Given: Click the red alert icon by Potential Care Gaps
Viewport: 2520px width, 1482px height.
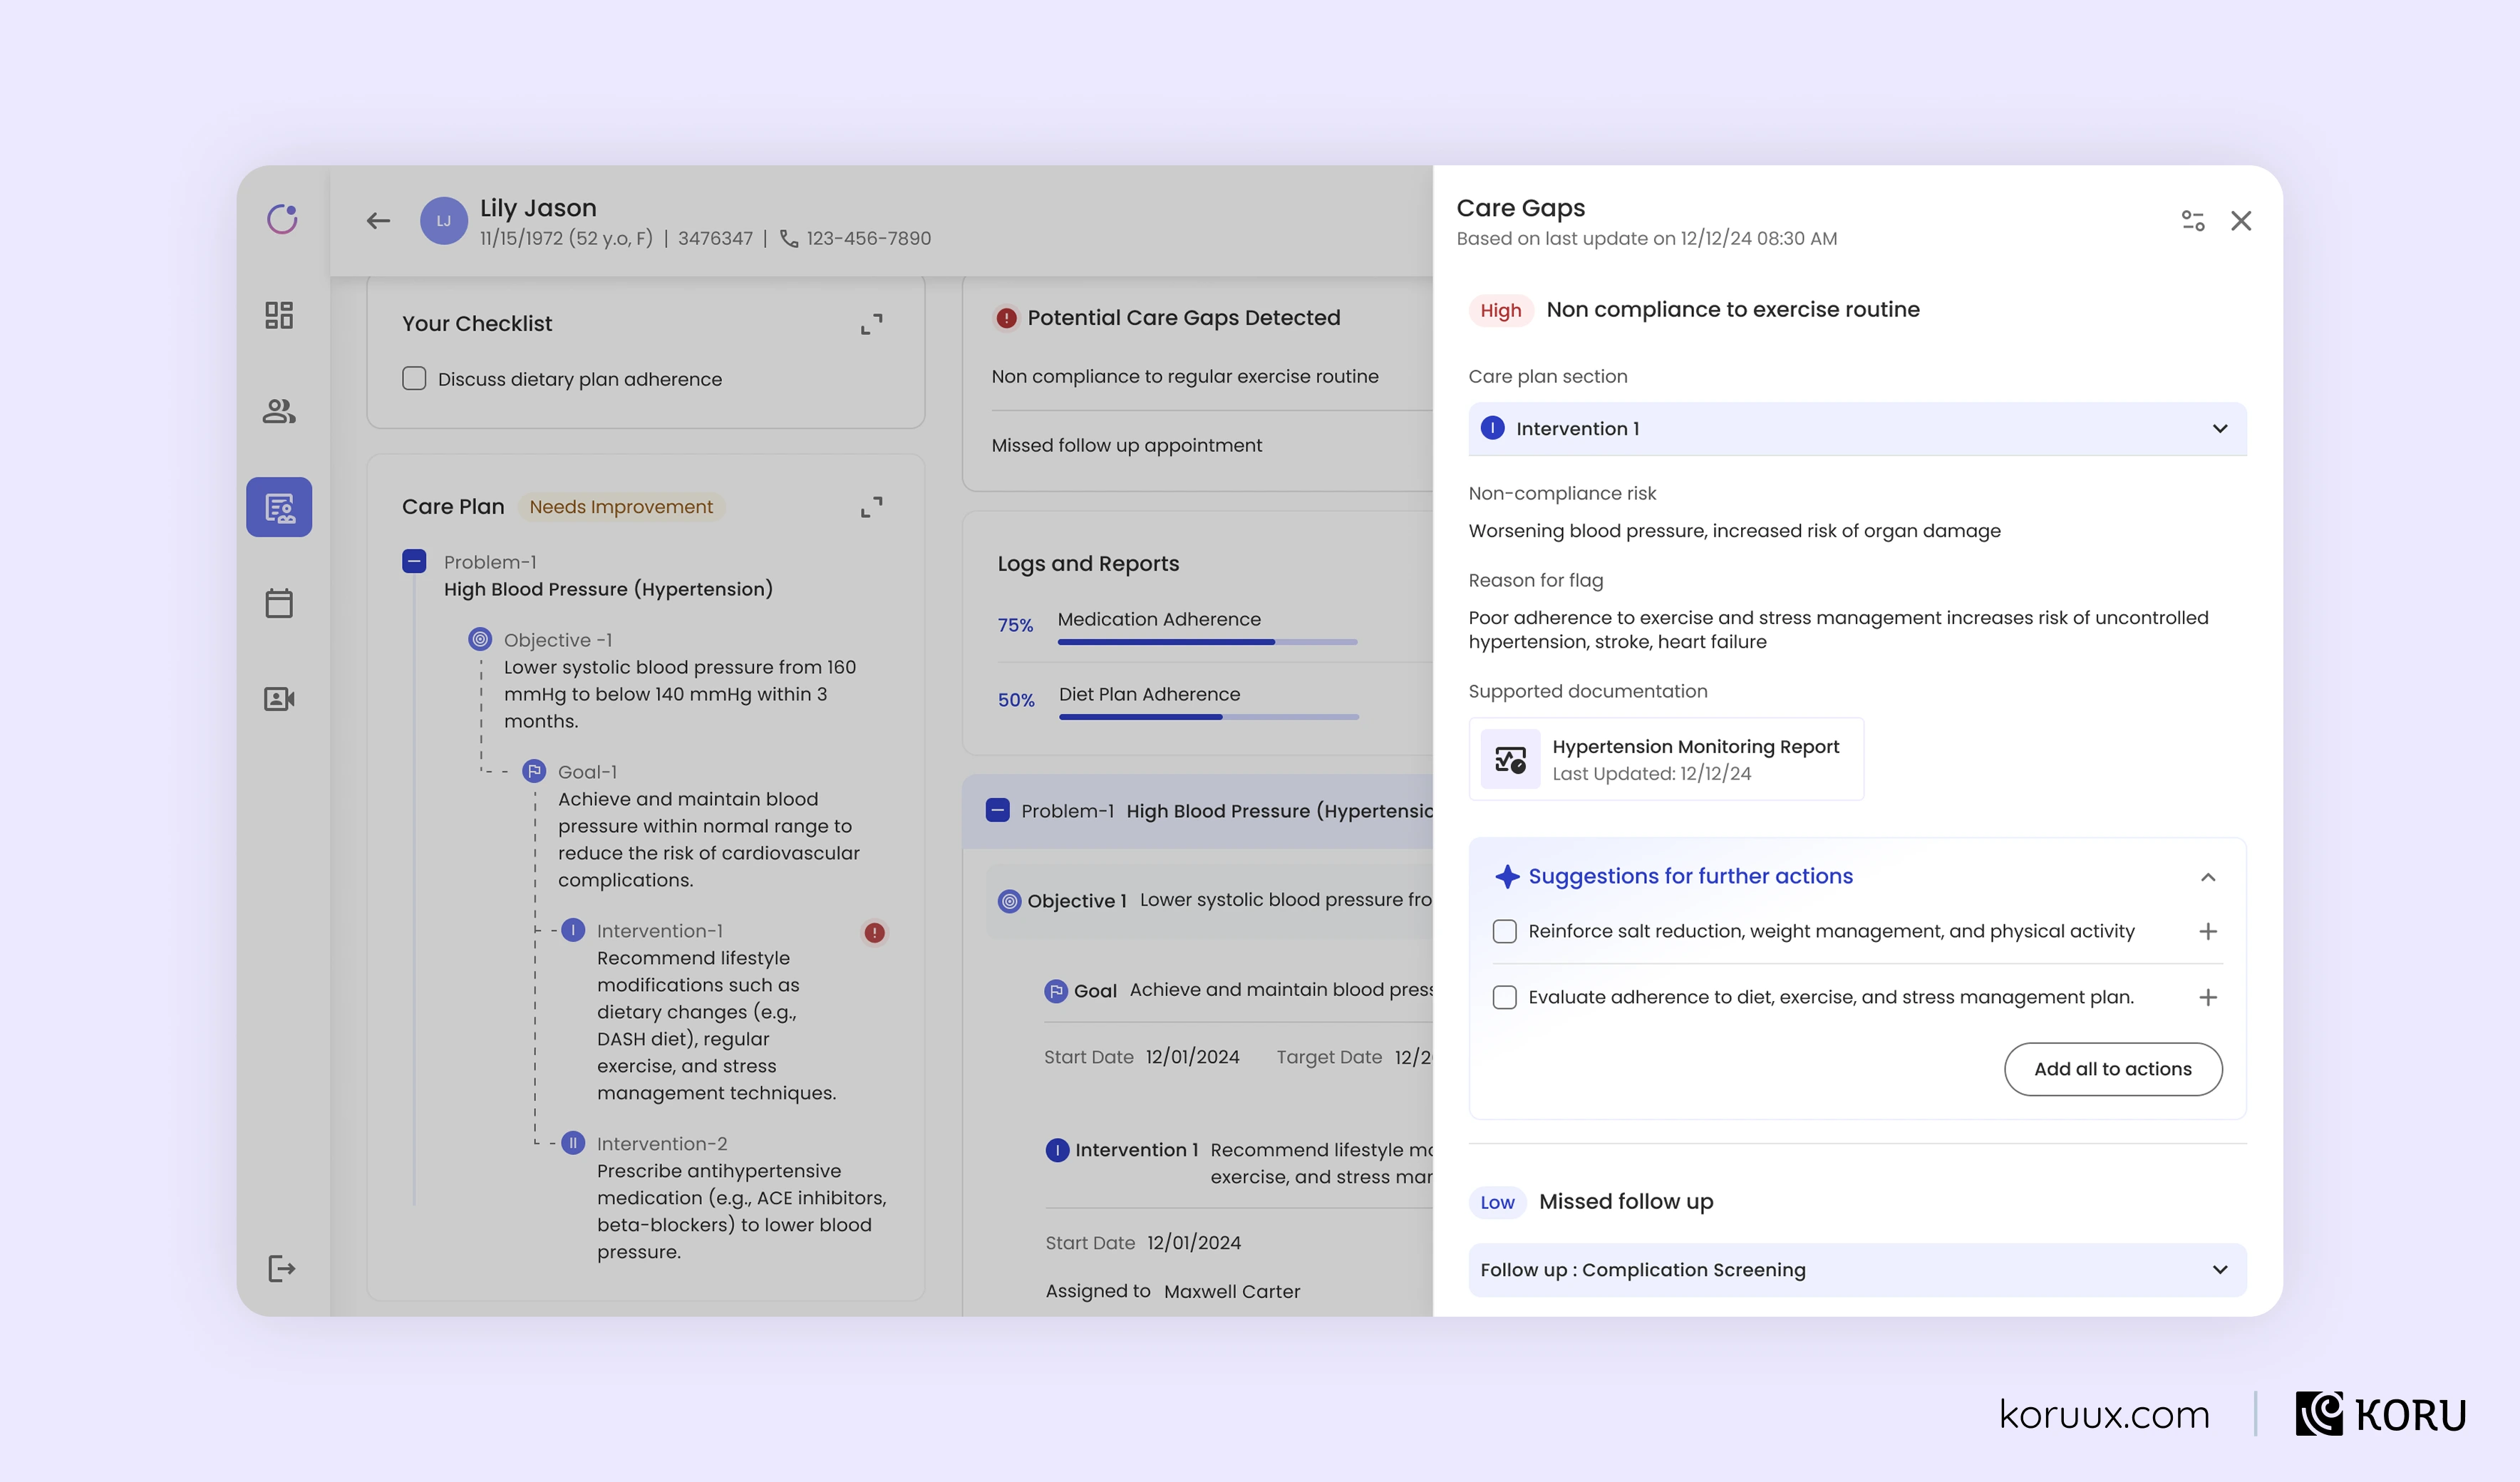Looking at the screenshot, I should 1006,318.
